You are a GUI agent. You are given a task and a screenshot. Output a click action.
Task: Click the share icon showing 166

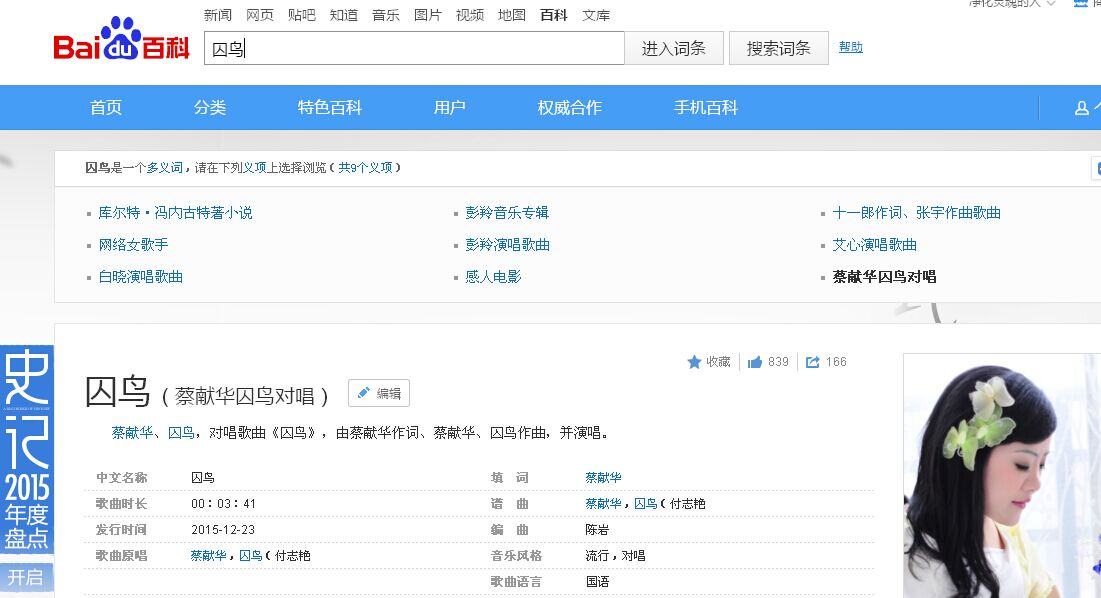pyautogui.click(x=813, y=362)
